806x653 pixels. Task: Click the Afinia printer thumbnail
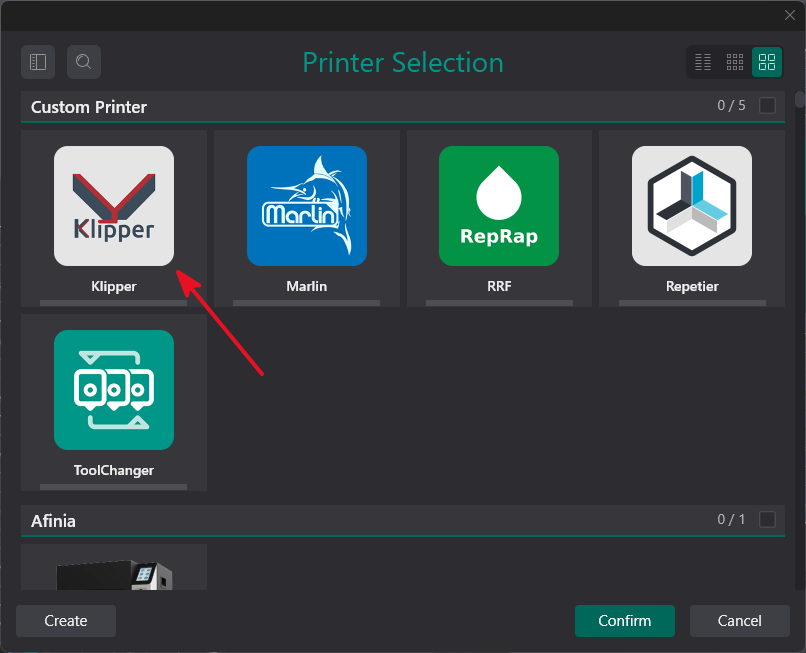click(114, 574)
